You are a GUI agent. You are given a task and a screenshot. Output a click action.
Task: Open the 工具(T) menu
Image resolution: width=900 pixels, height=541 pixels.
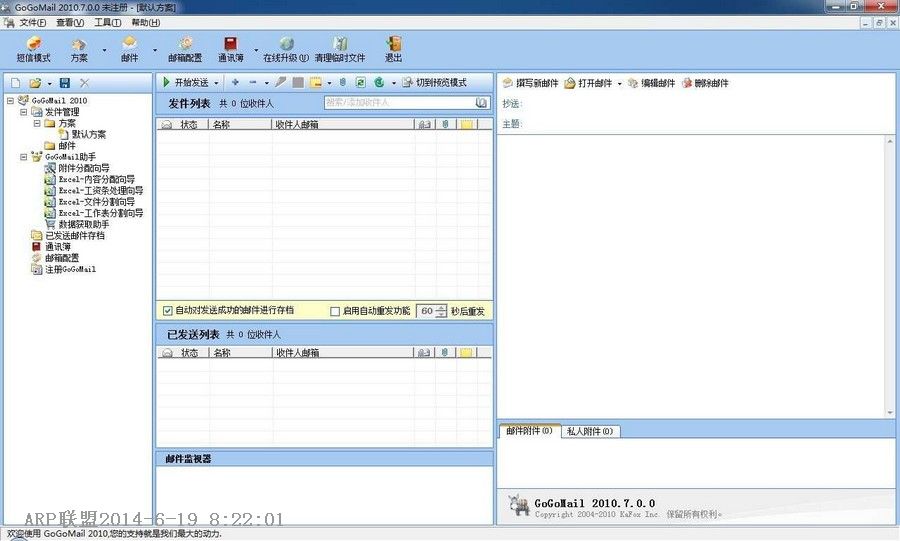(x=107, y=22)
